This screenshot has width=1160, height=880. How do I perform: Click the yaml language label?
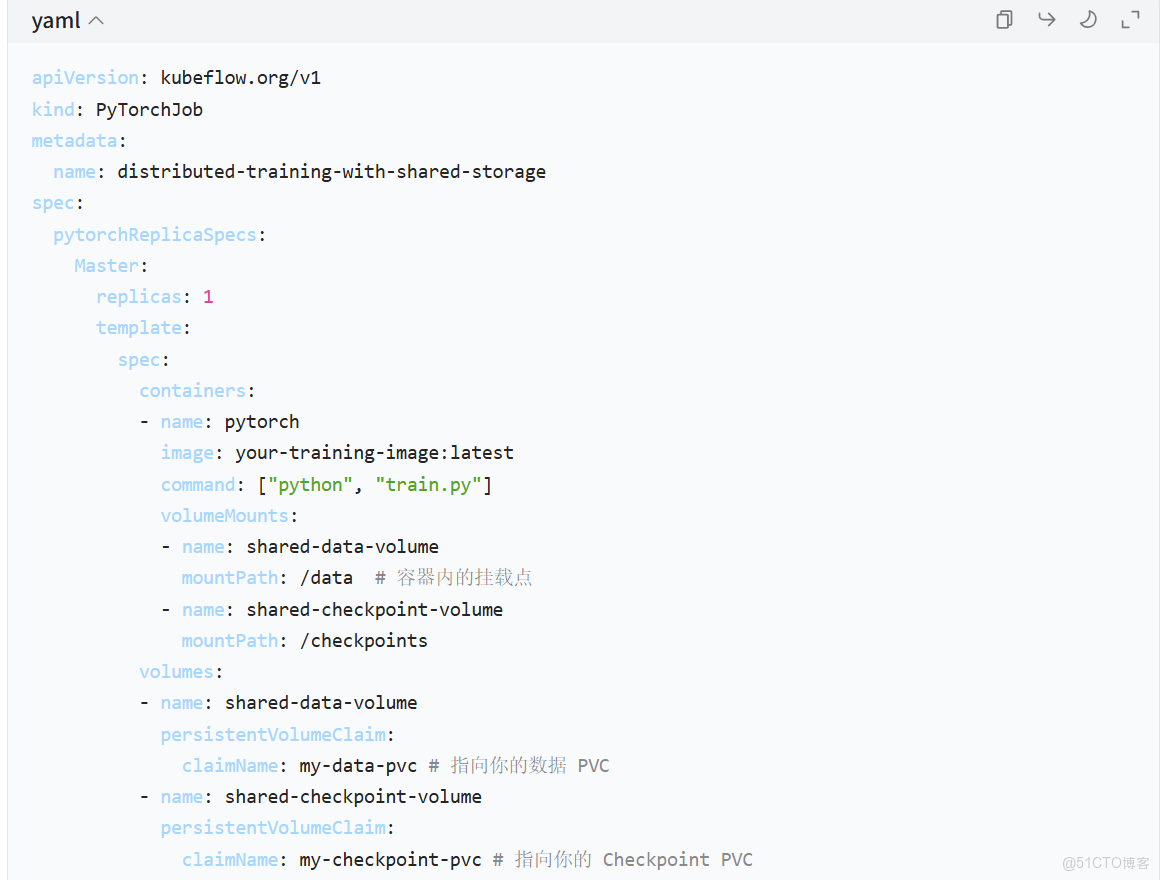55,21
